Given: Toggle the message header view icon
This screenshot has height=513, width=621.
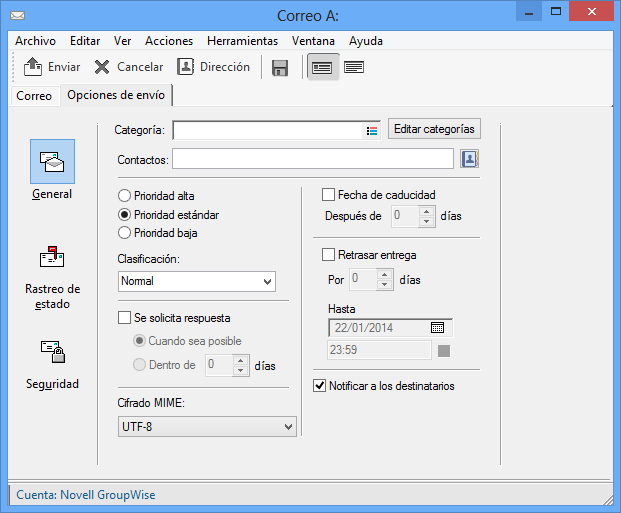Looking at the screenshot, I should pyautogui.click(x=322, y=67).
